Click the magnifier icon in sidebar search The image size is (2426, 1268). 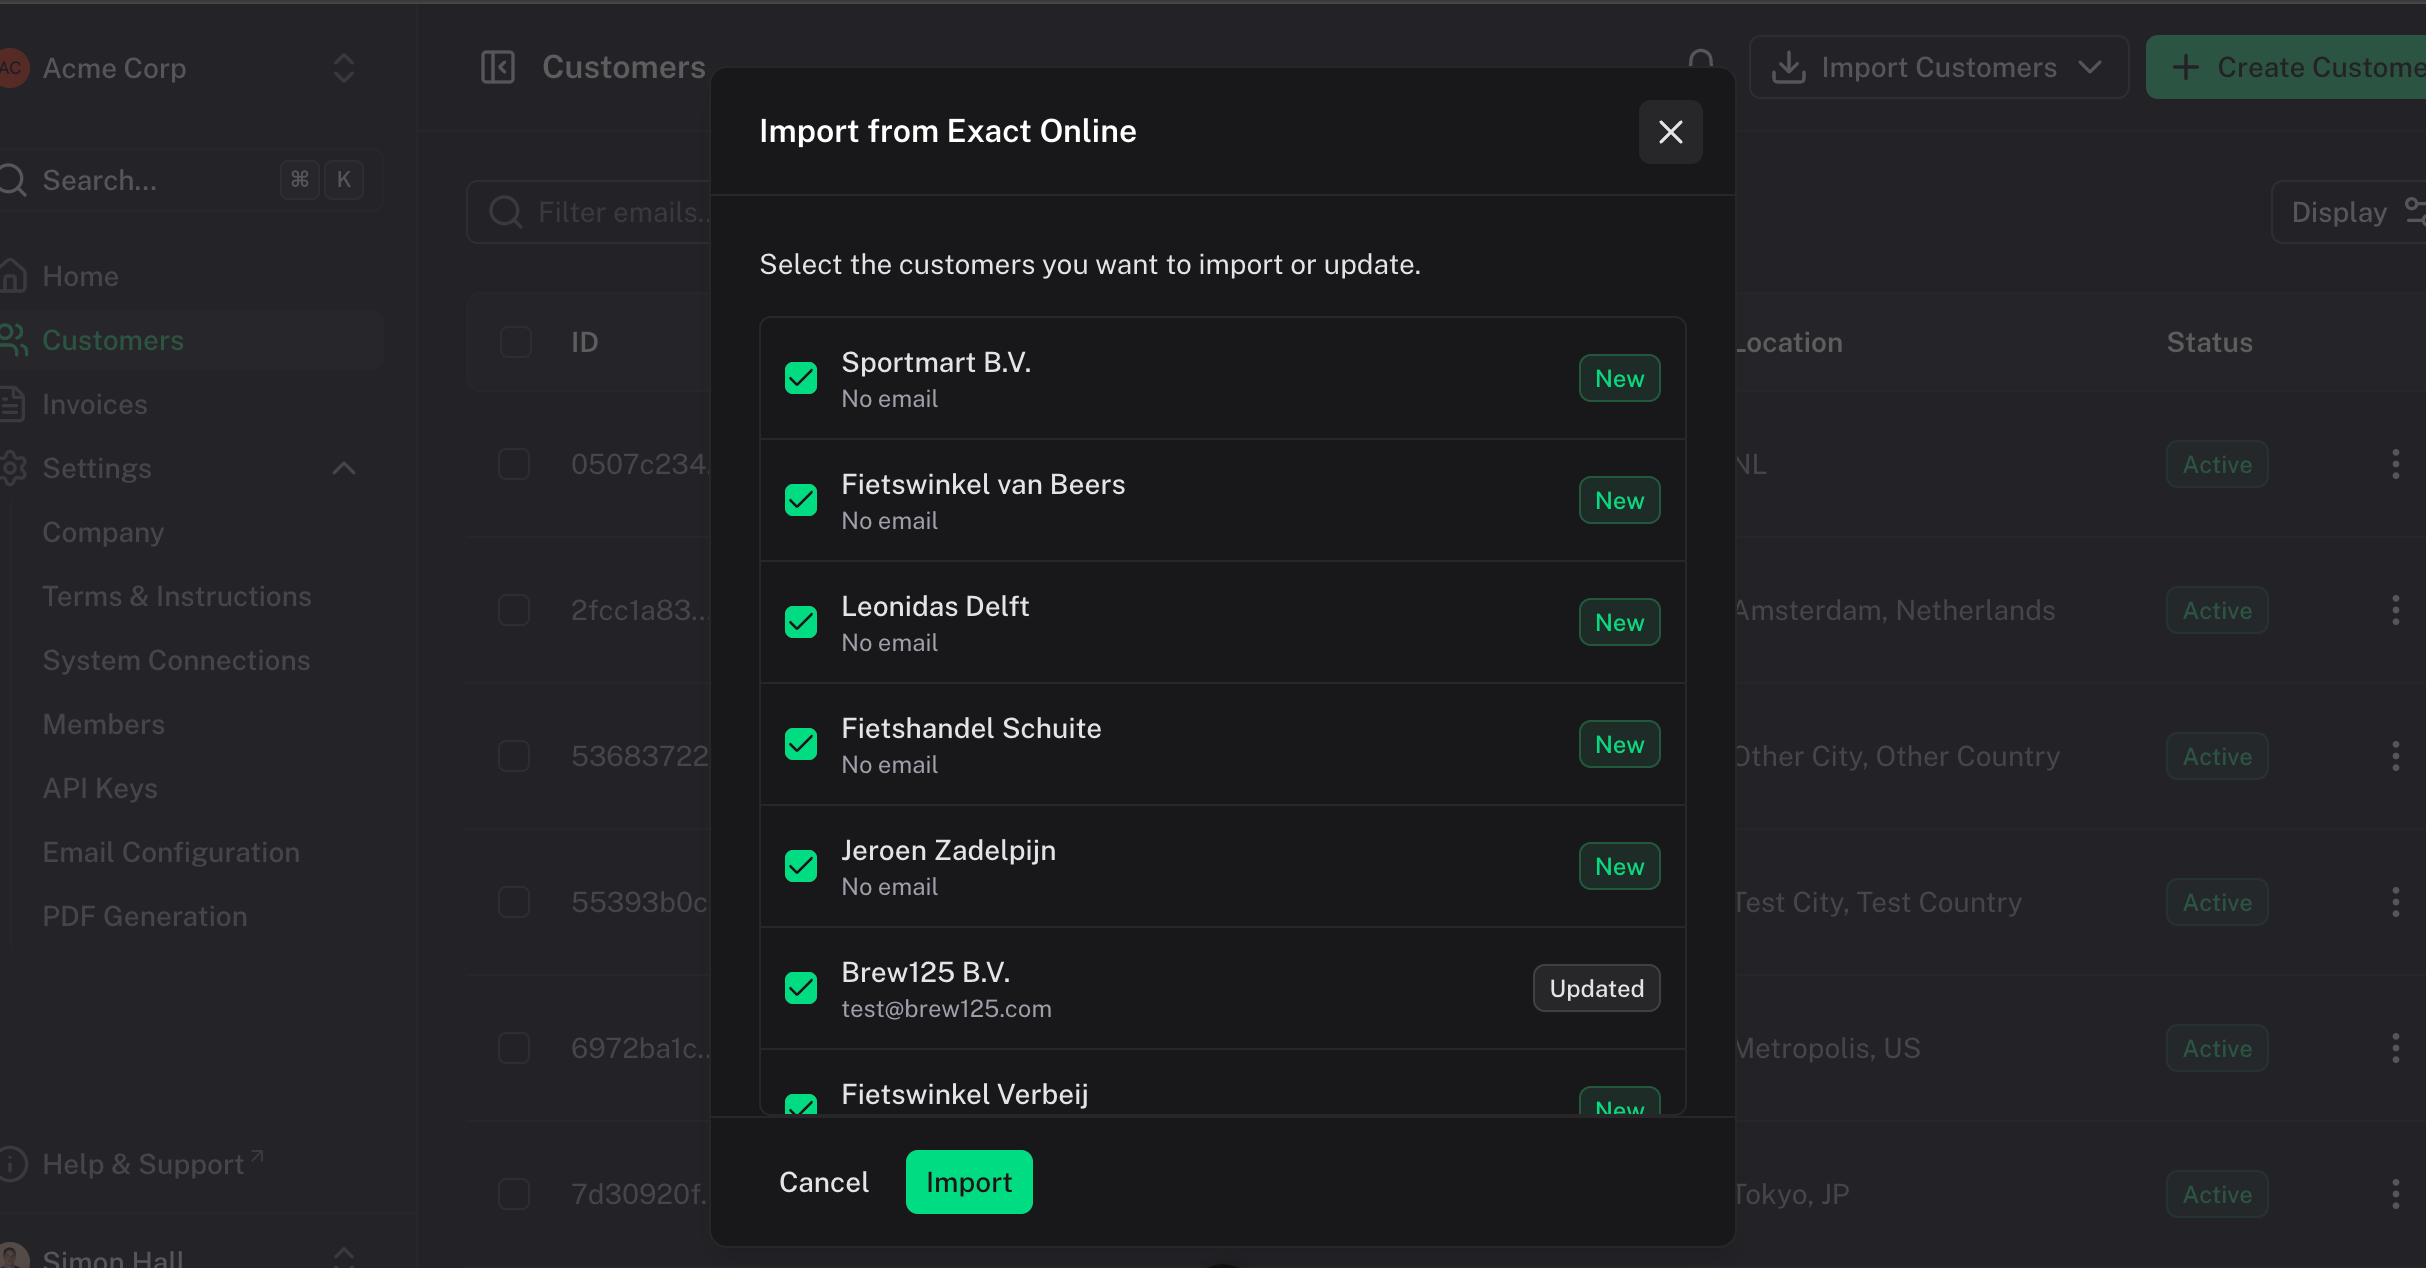pyautogui.click(x=13, y=180)
